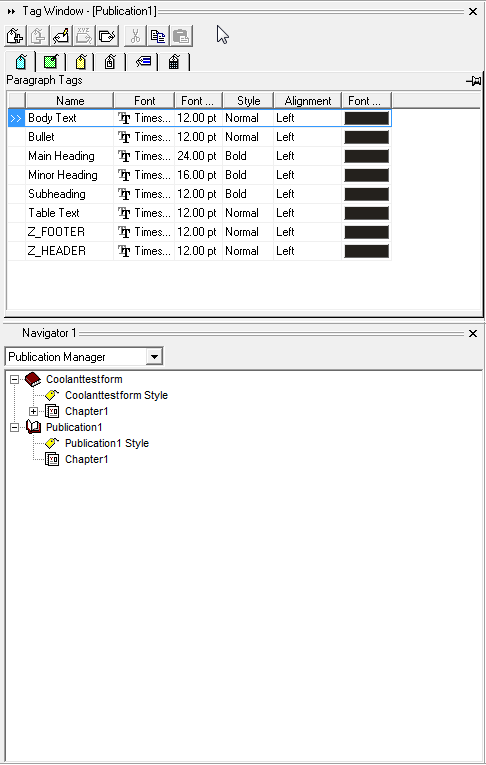
Task: Collapse Tag Window using double-arrow icon
Action: (x=11, y=11)
